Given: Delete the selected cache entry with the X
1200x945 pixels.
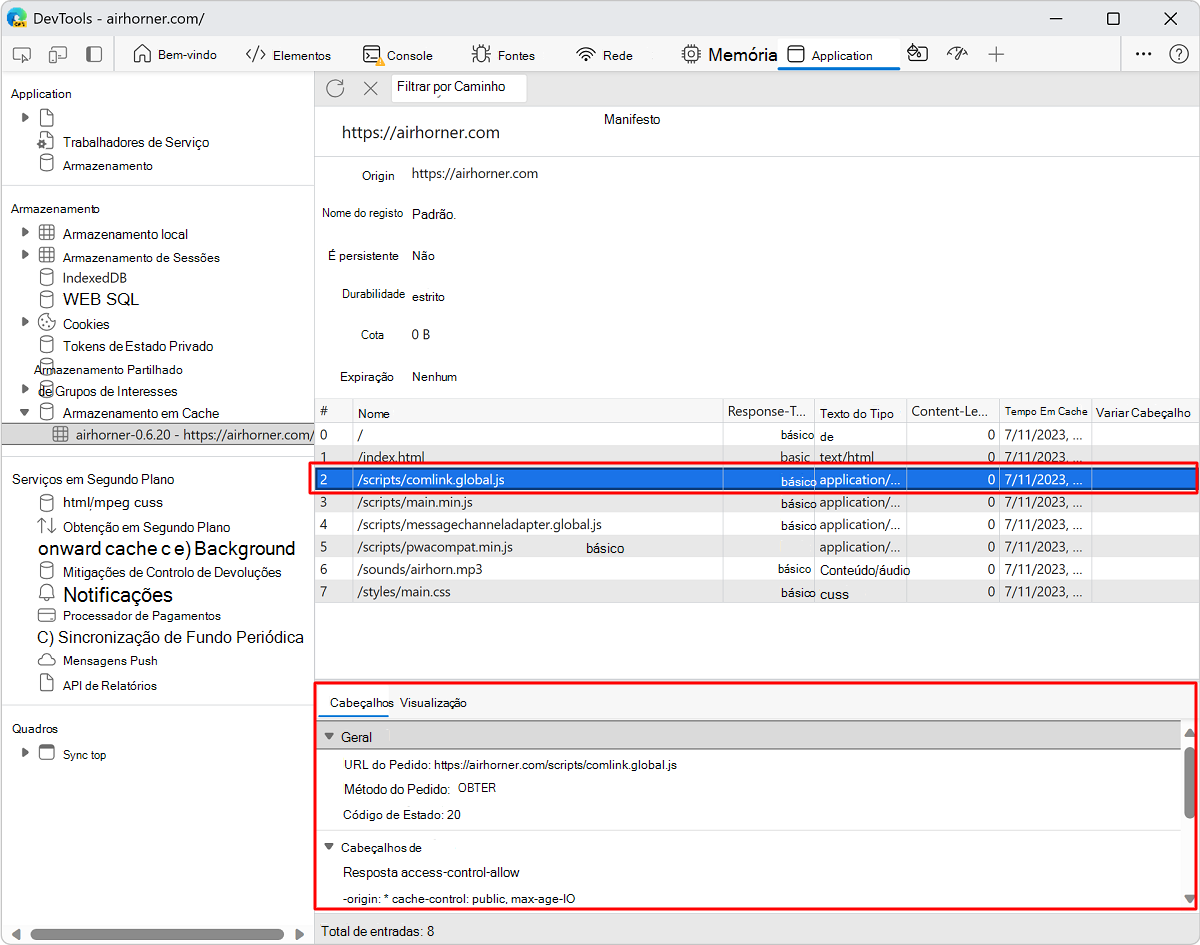Looking at the screenshot, I should tap(370, 88).
